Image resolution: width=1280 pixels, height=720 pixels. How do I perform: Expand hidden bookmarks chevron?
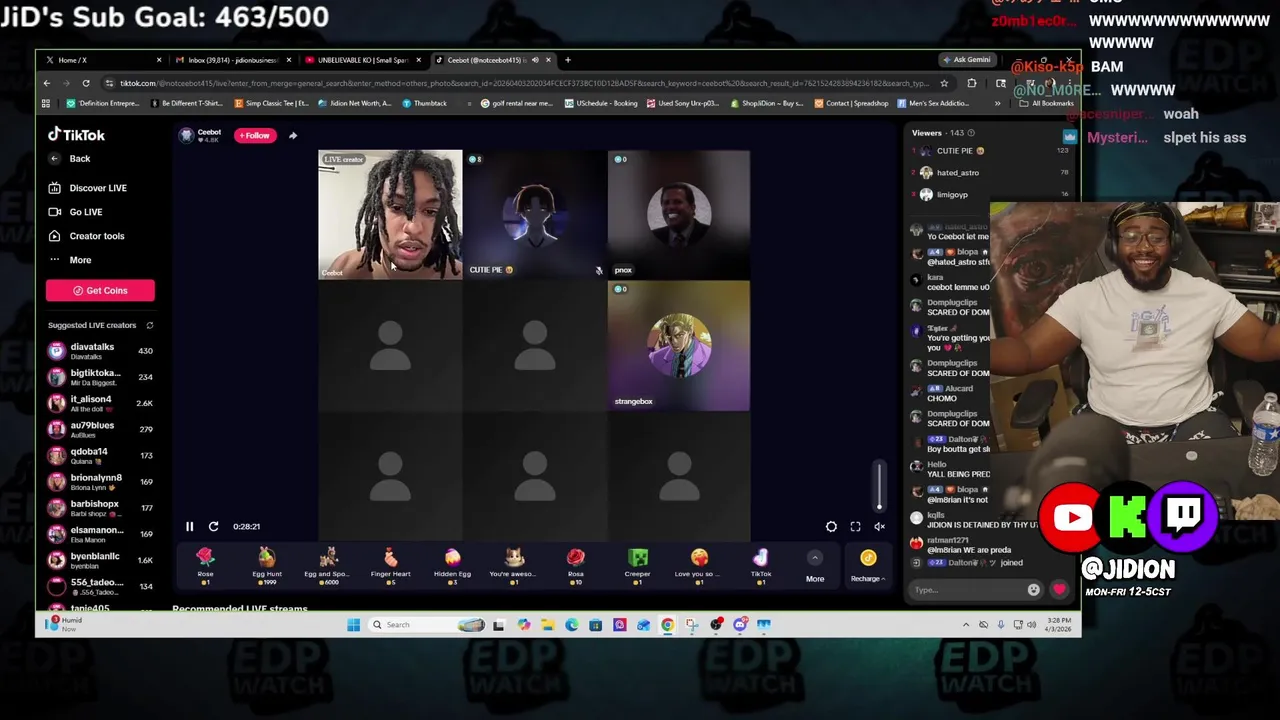997,103
